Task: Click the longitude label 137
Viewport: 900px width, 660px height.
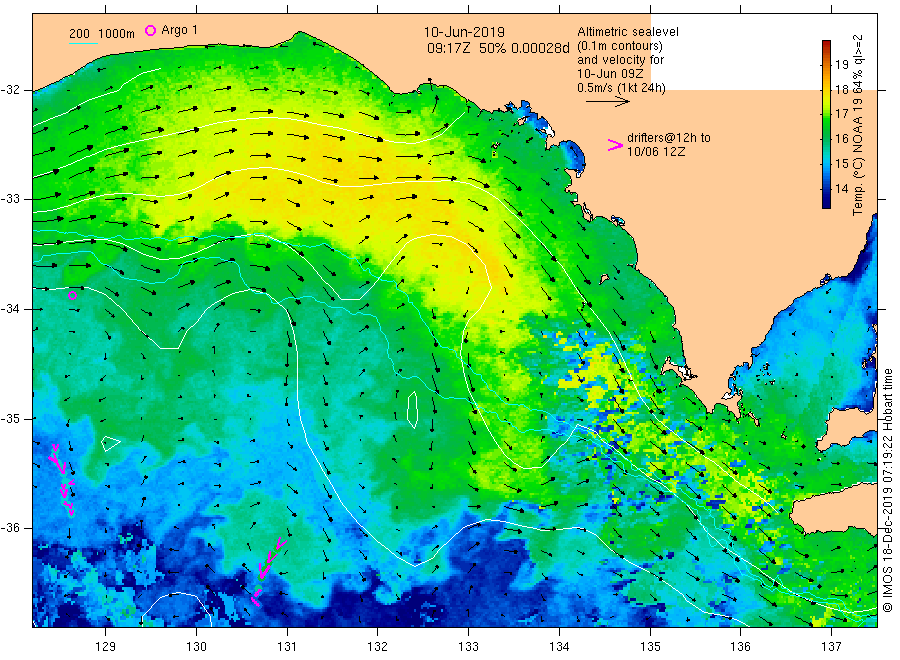Action: tap(831, 647)
